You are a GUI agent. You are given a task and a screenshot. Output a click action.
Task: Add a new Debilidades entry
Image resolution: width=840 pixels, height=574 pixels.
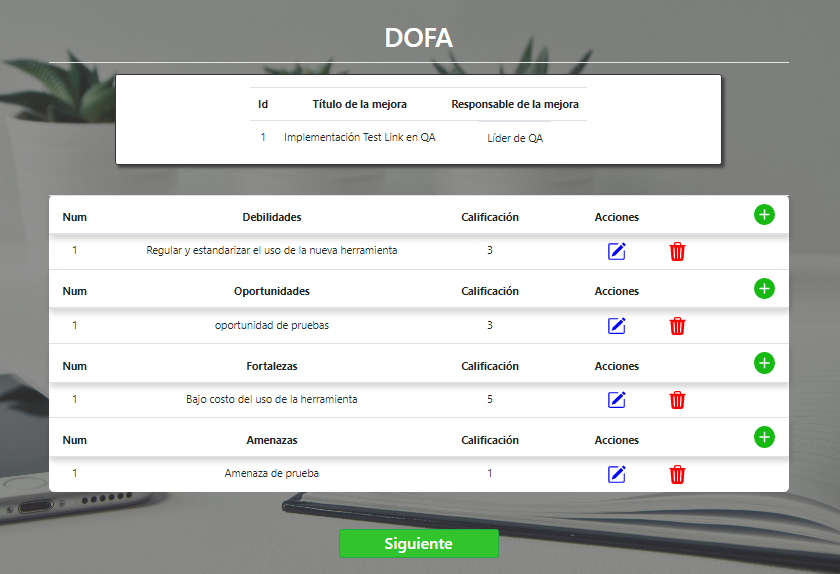tap(764, 215)
